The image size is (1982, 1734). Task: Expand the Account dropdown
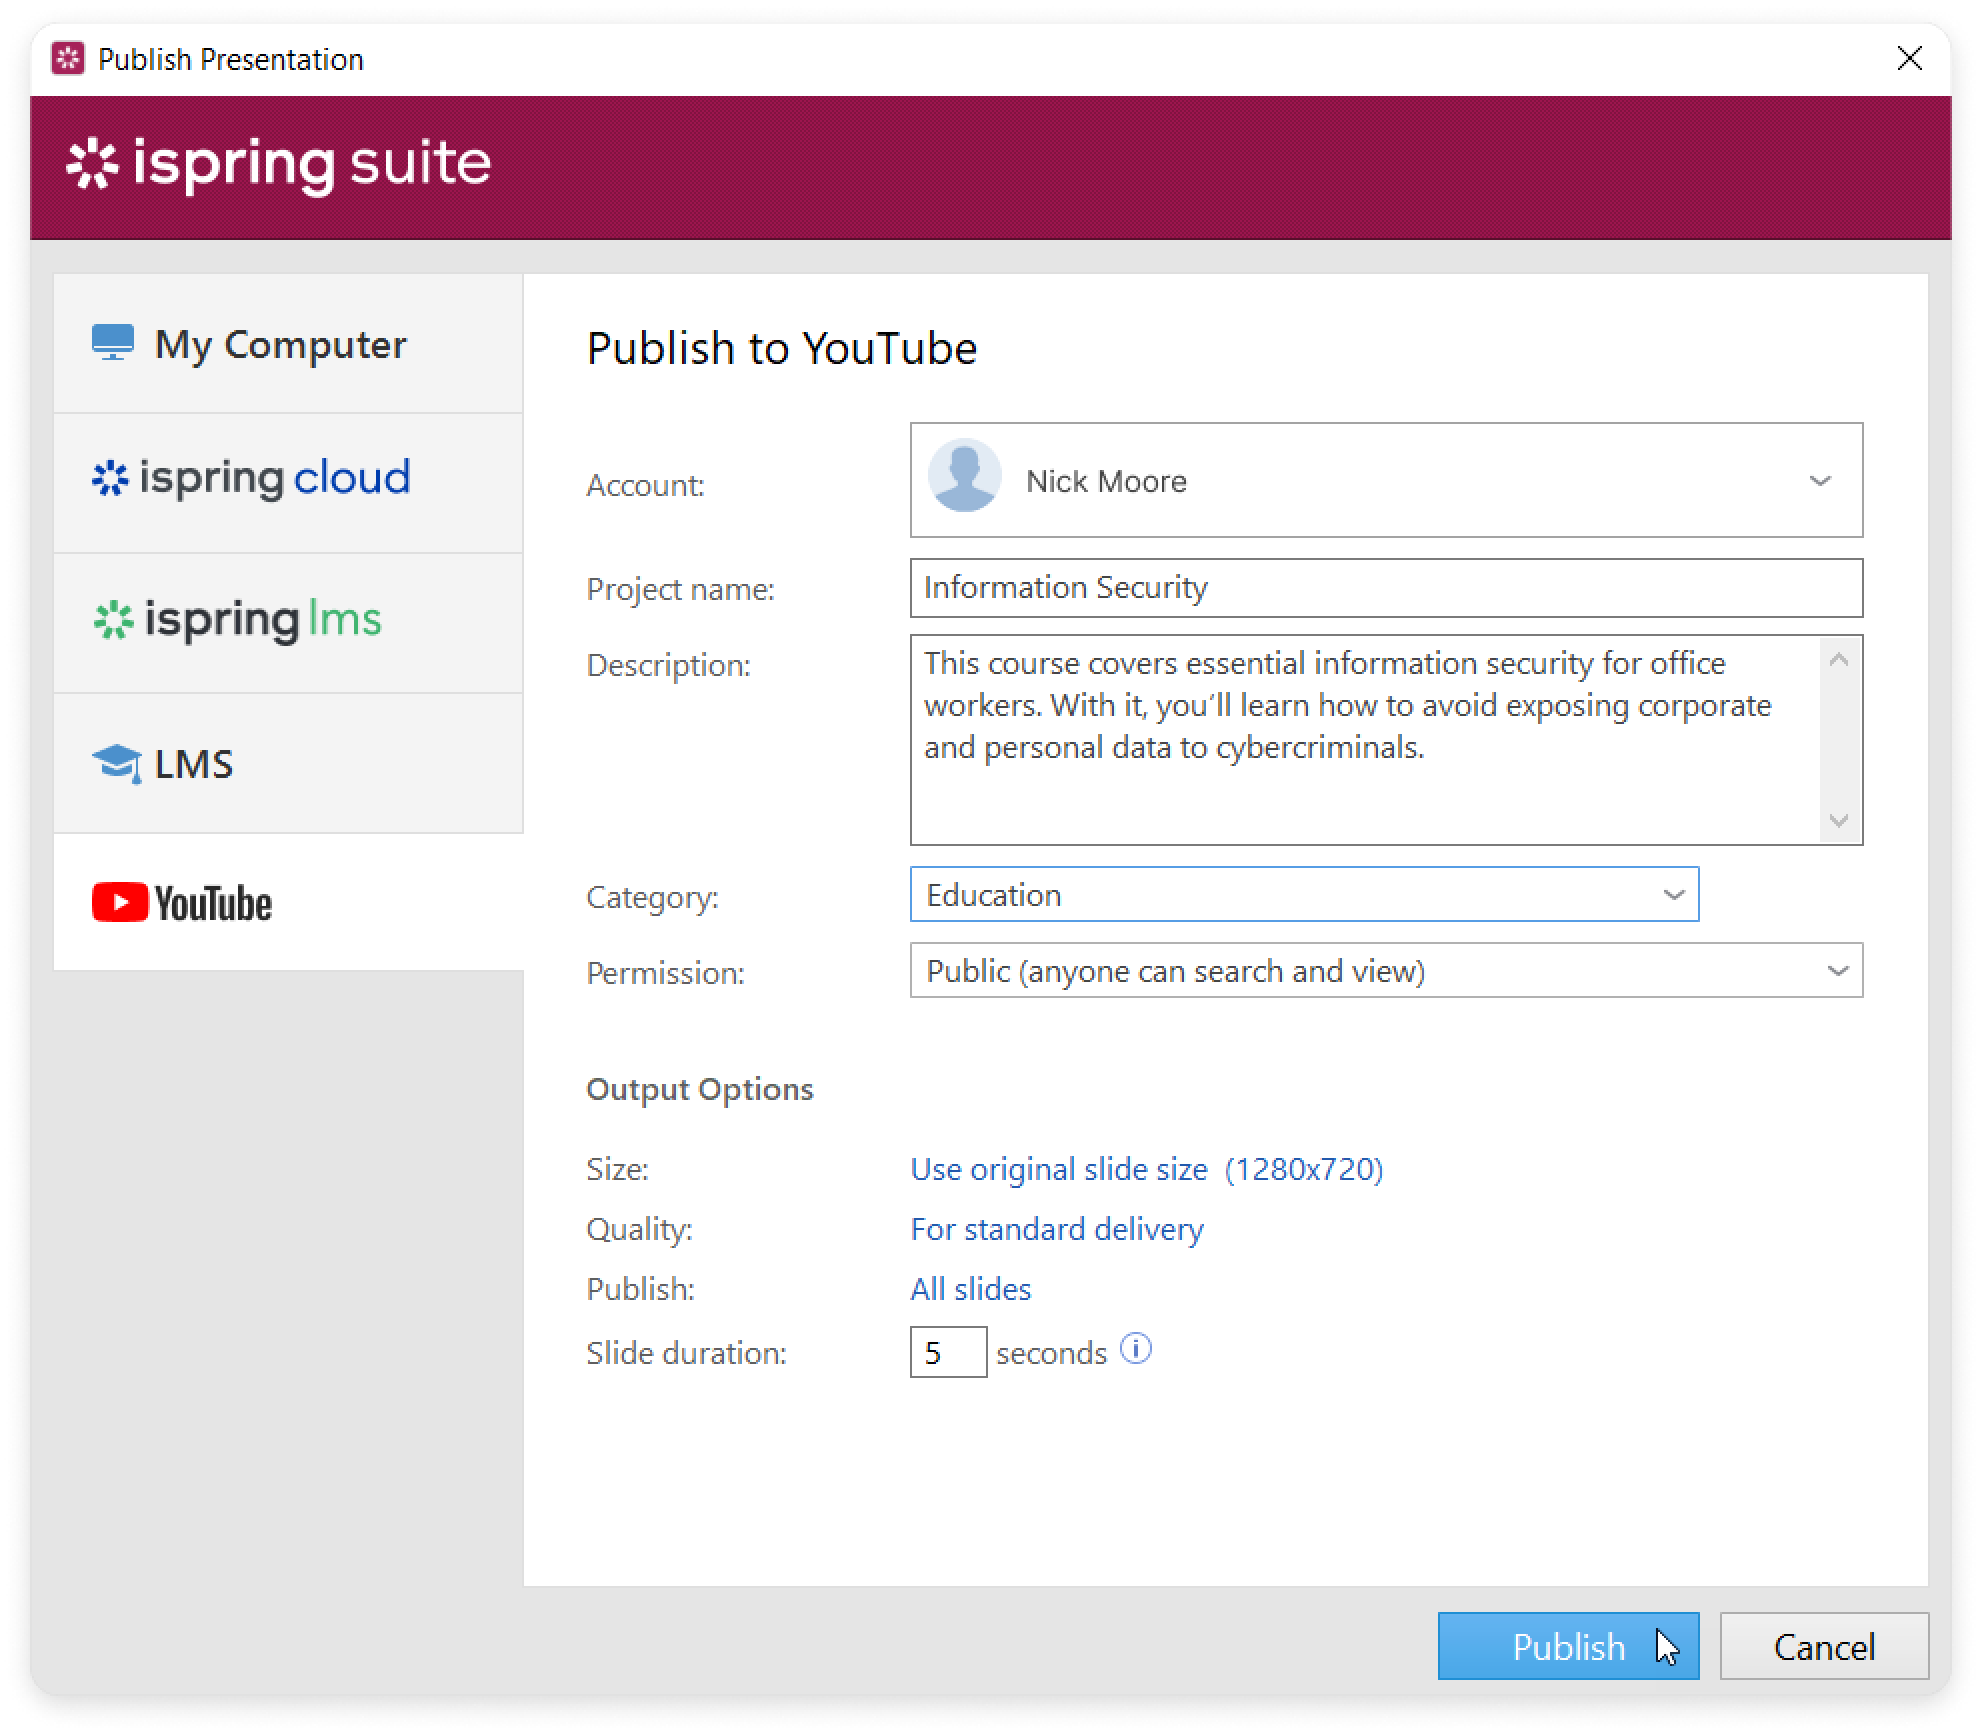(x=1819, y=481)
